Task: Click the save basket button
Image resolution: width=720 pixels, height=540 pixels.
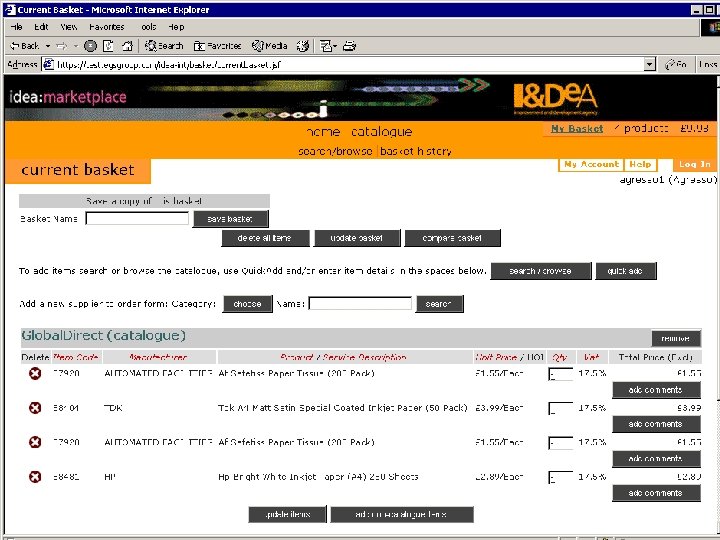Action: click(x=231, y=219)
